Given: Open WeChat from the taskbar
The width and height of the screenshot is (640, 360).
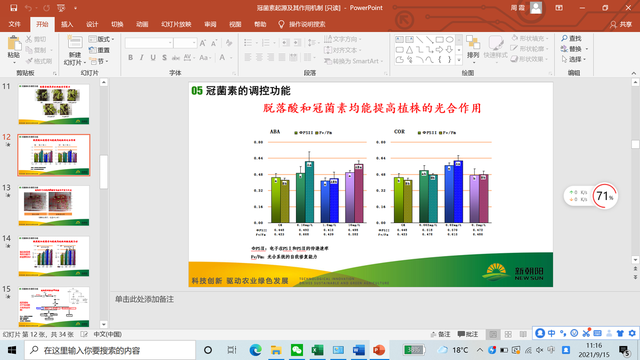Looking at the screenshot, I should pyautogui.click(x=297, y=350).
